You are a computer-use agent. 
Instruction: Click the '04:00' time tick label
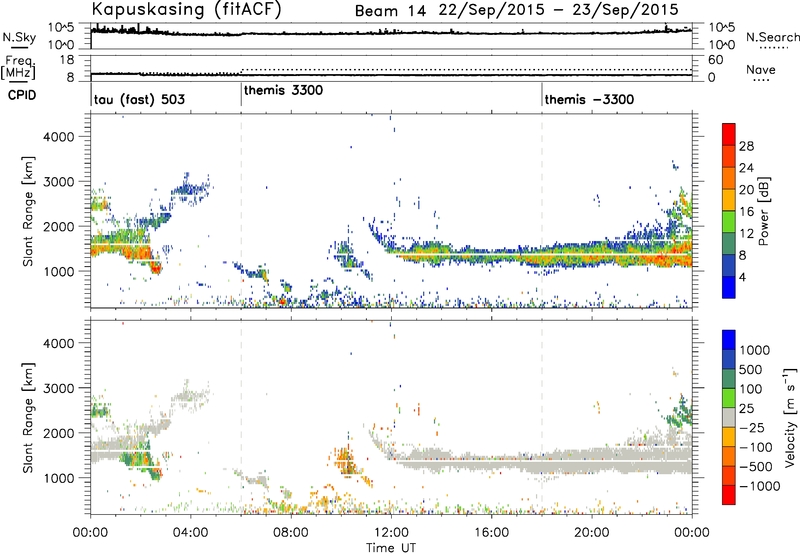[x=190, y=533]
